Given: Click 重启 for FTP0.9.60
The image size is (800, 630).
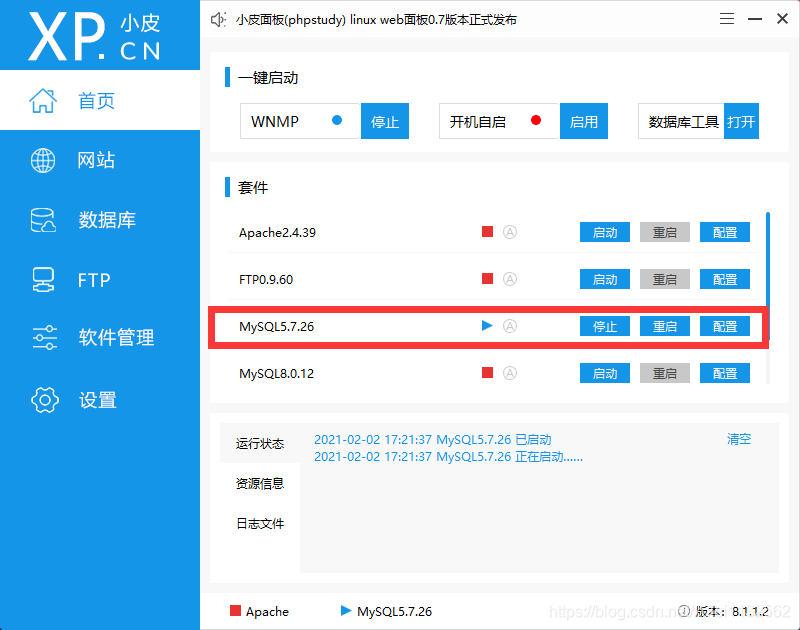Looking at the screenshot, I should pyautogui.click(x=665, y=279).
